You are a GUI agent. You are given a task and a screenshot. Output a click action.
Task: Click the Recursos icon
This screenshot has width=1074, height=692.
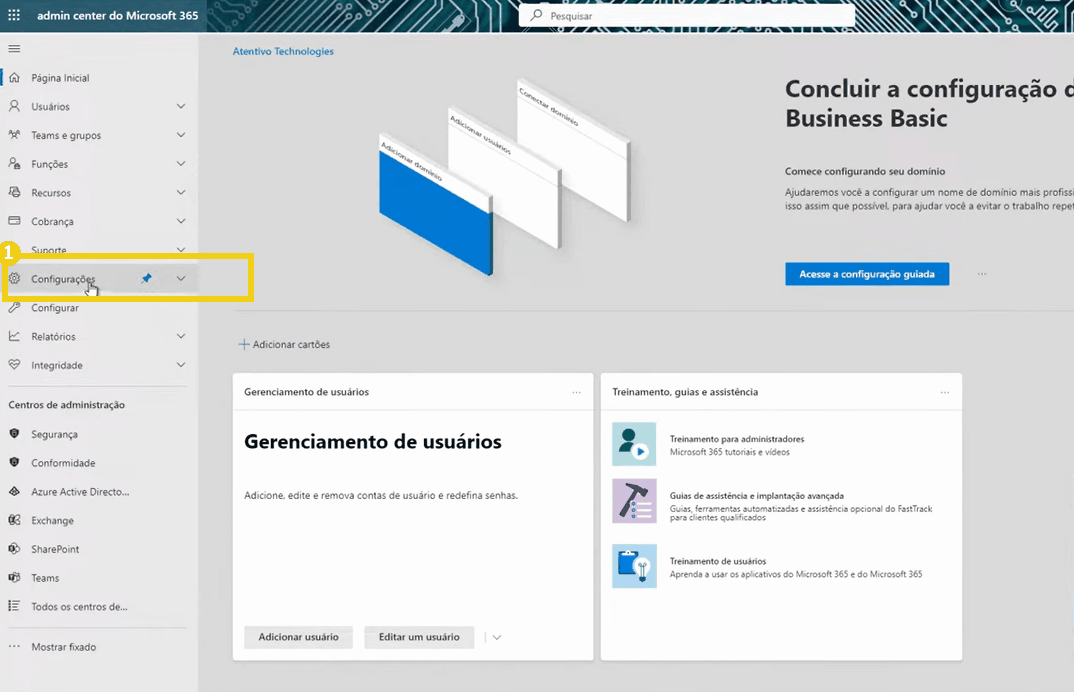(14, 193)
